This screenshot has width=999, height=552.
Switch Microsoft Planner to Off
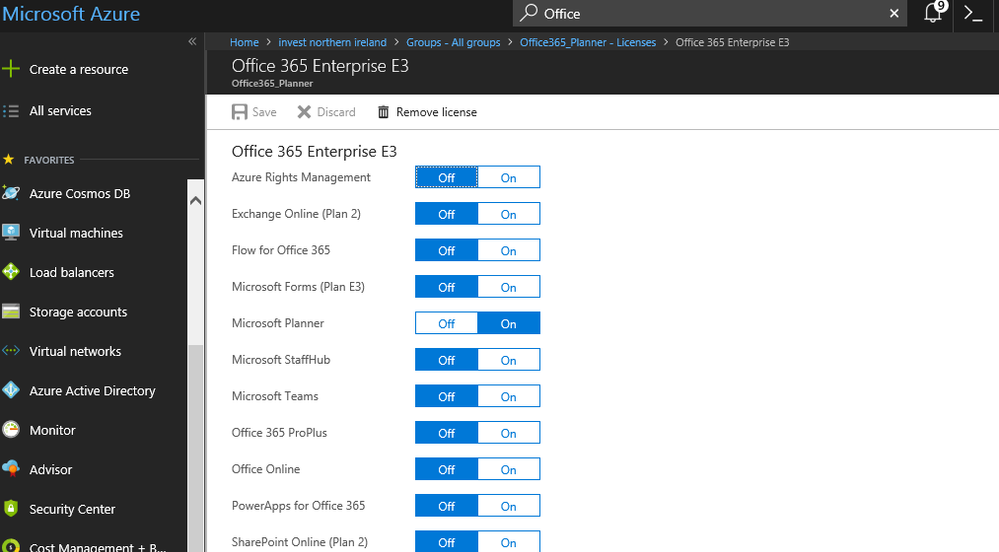point(446,324)
